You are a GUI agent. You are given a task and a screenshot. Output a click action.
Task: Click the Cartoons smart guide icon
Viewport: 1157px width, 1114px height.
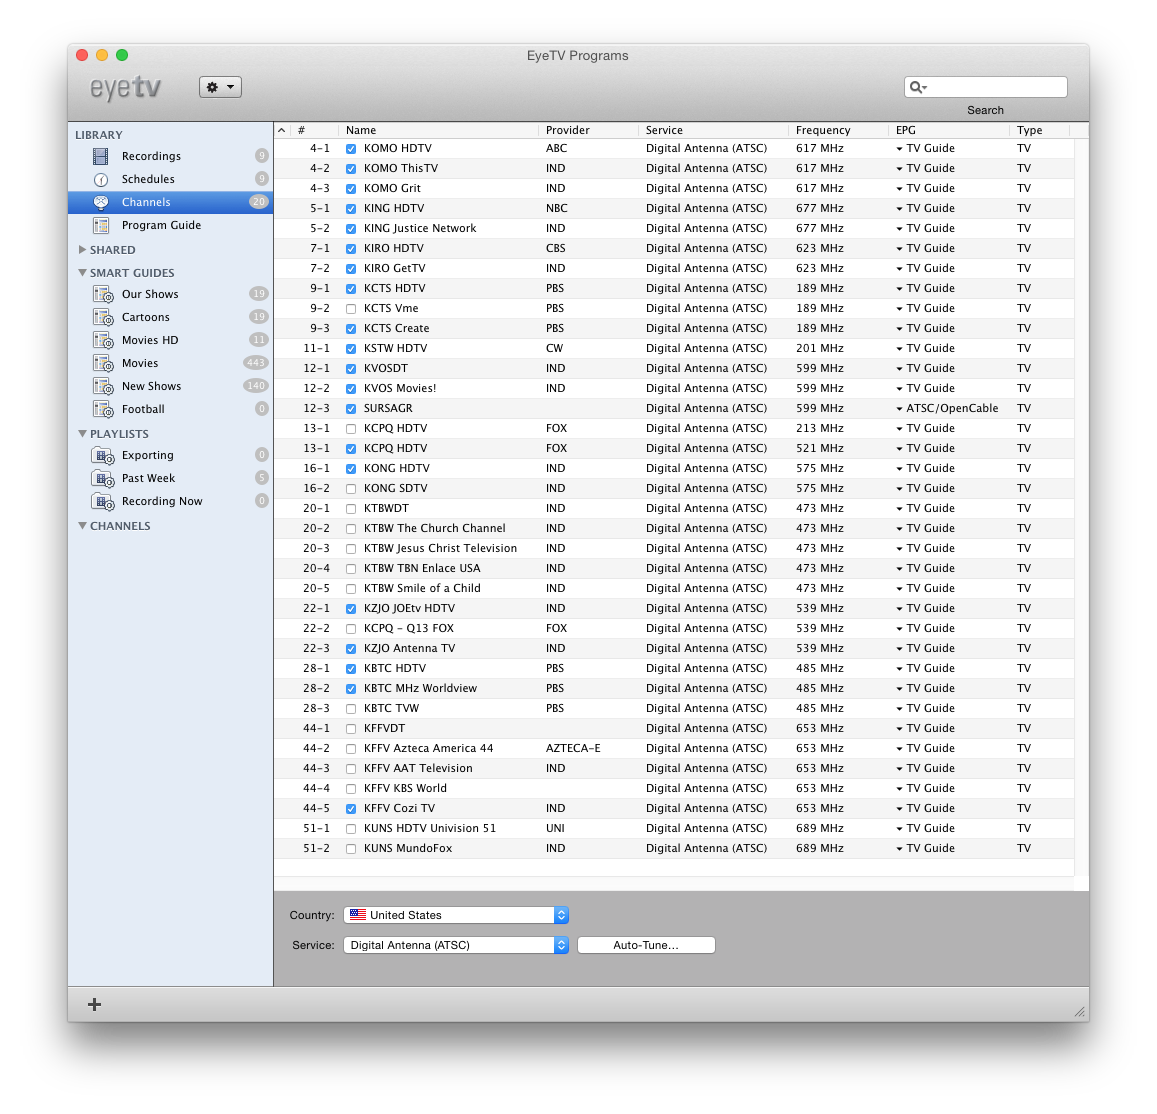pyautogui.click(x=103, y=317)
